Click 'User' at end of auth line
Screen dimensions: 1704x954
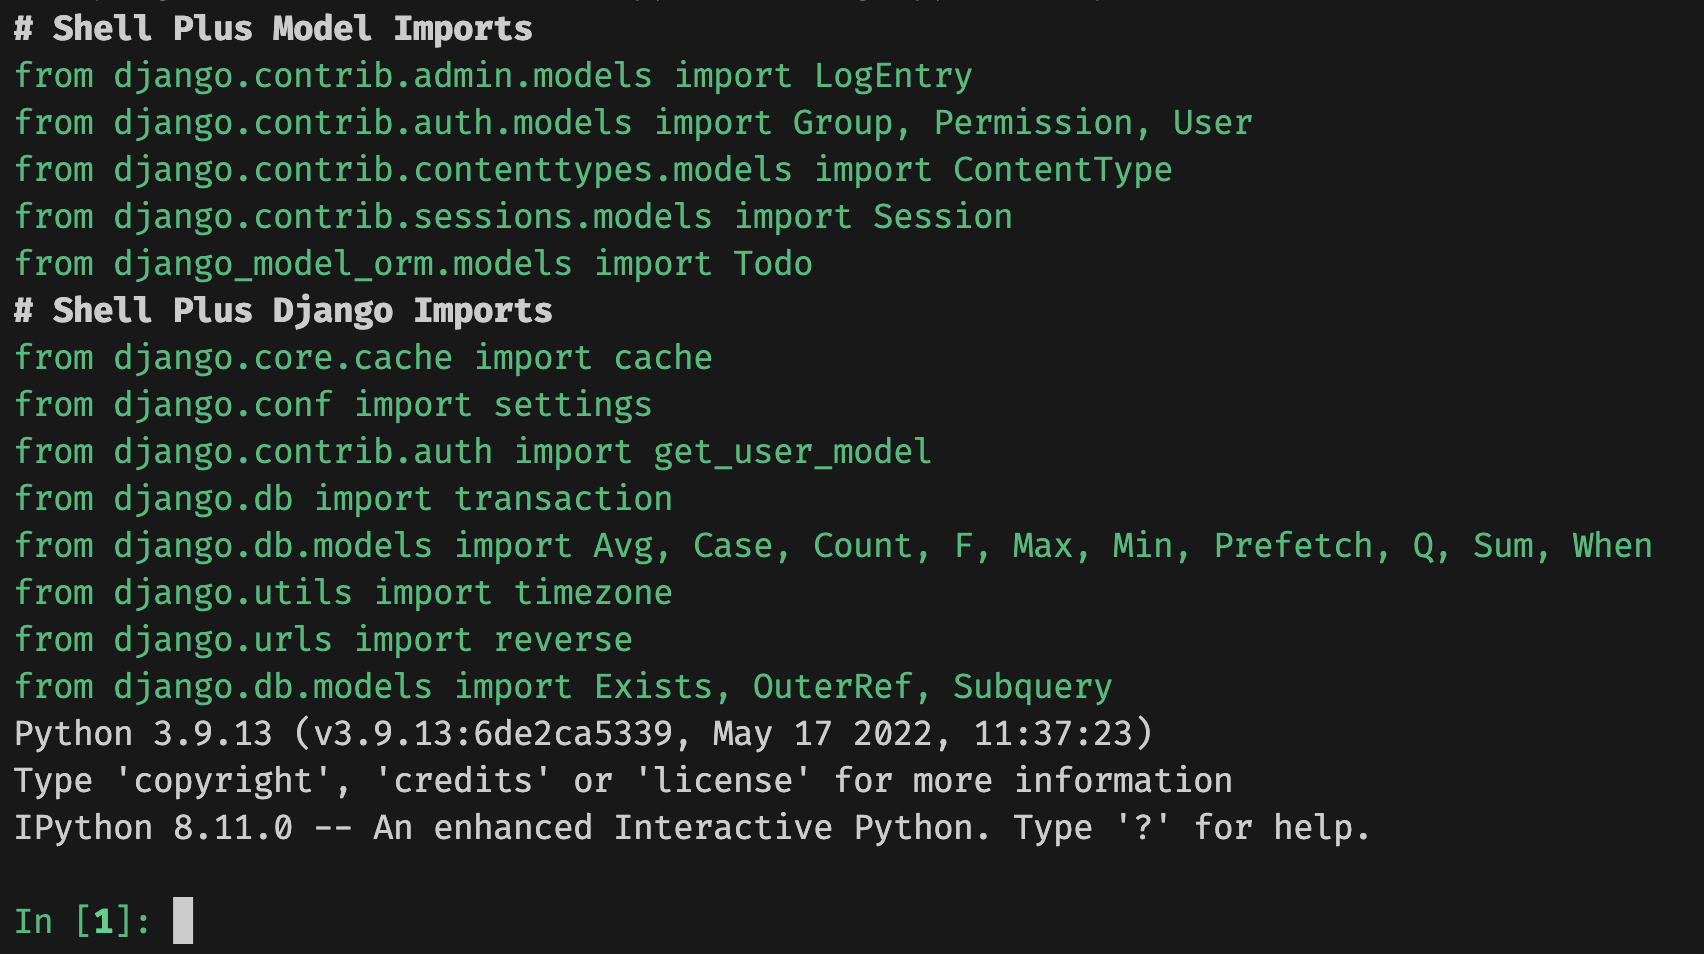1213,123
